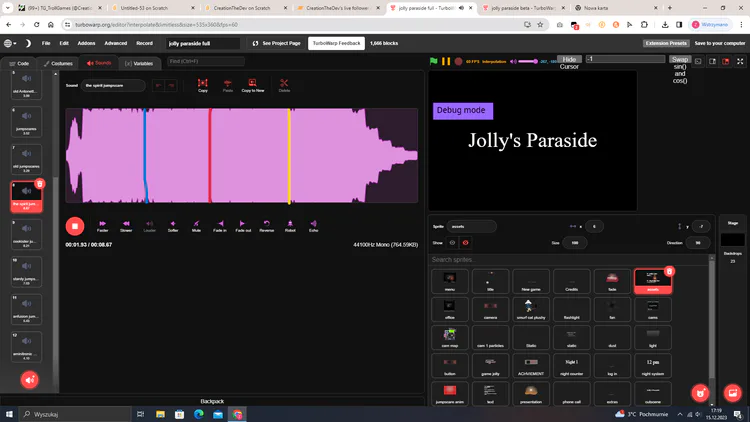Click the Swap button on stage
The image size is (750, 422).
(680, 59)
